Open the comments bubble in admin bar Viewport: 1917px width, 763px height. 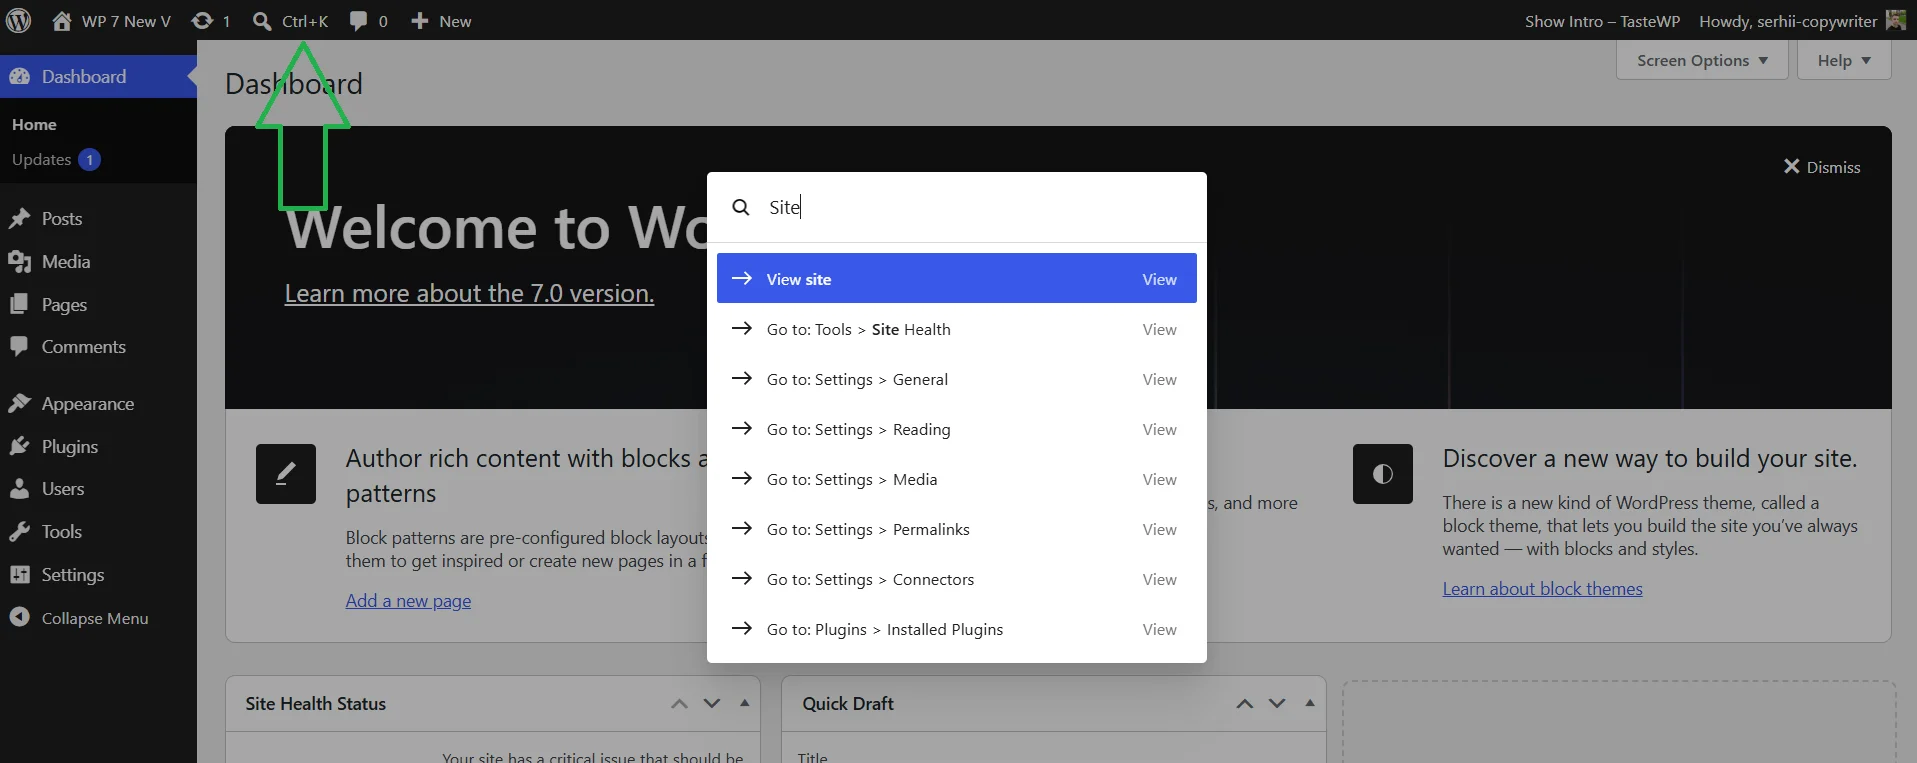click(x=358, y=21)
